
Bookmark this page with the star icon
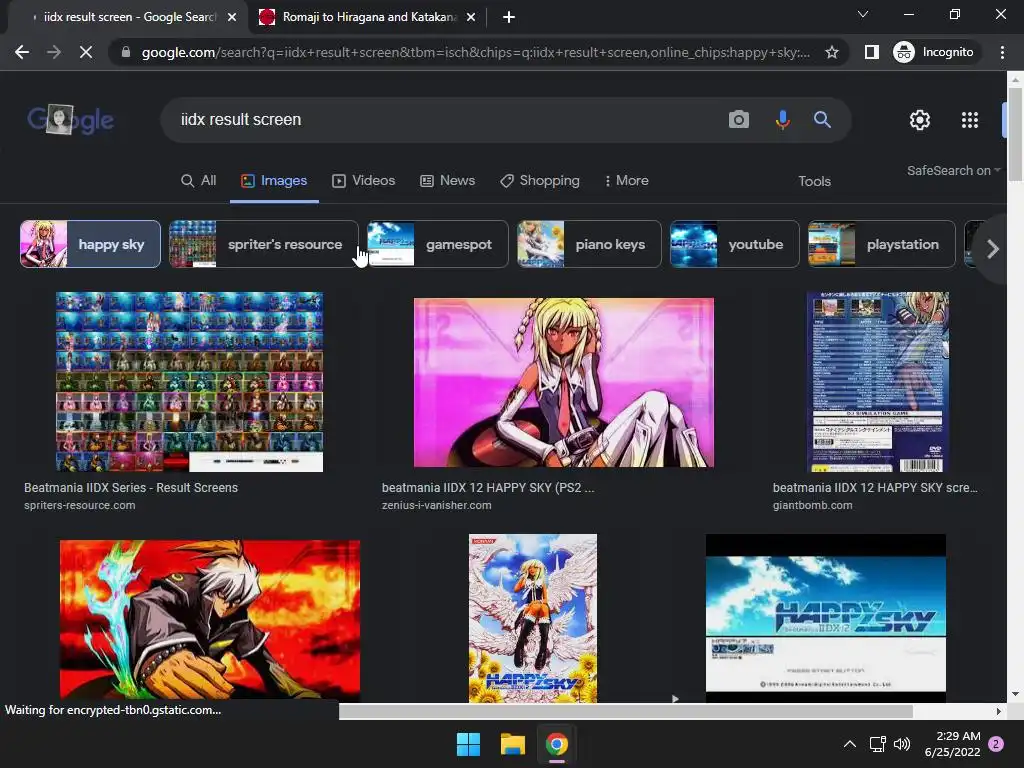(x=831, y=52)
